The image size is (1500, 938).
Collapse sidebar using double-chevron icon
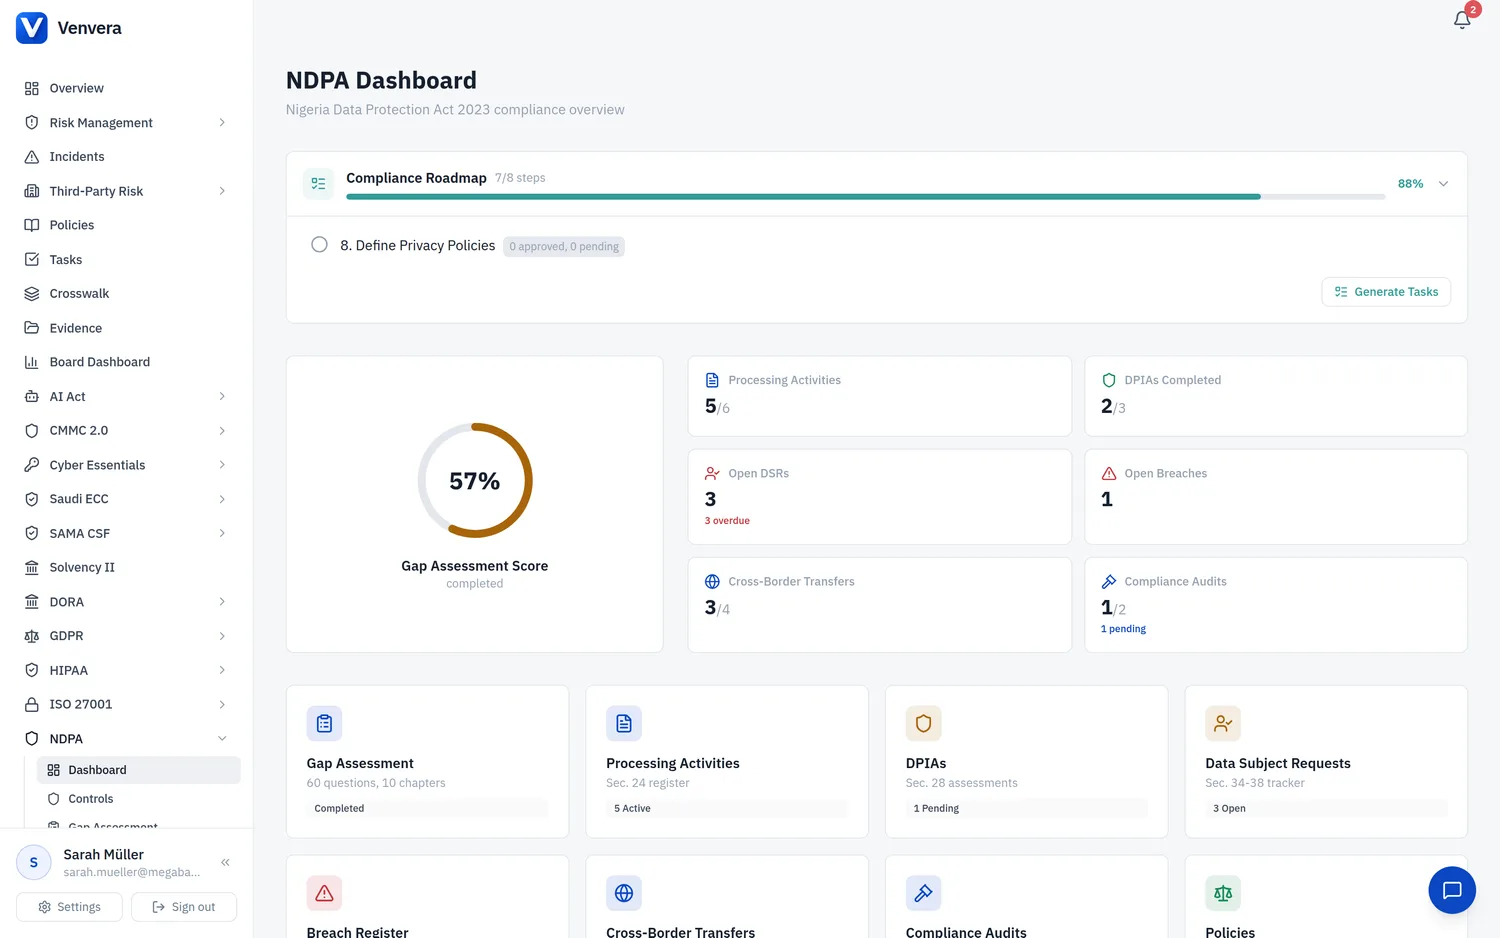pos(226,862)
